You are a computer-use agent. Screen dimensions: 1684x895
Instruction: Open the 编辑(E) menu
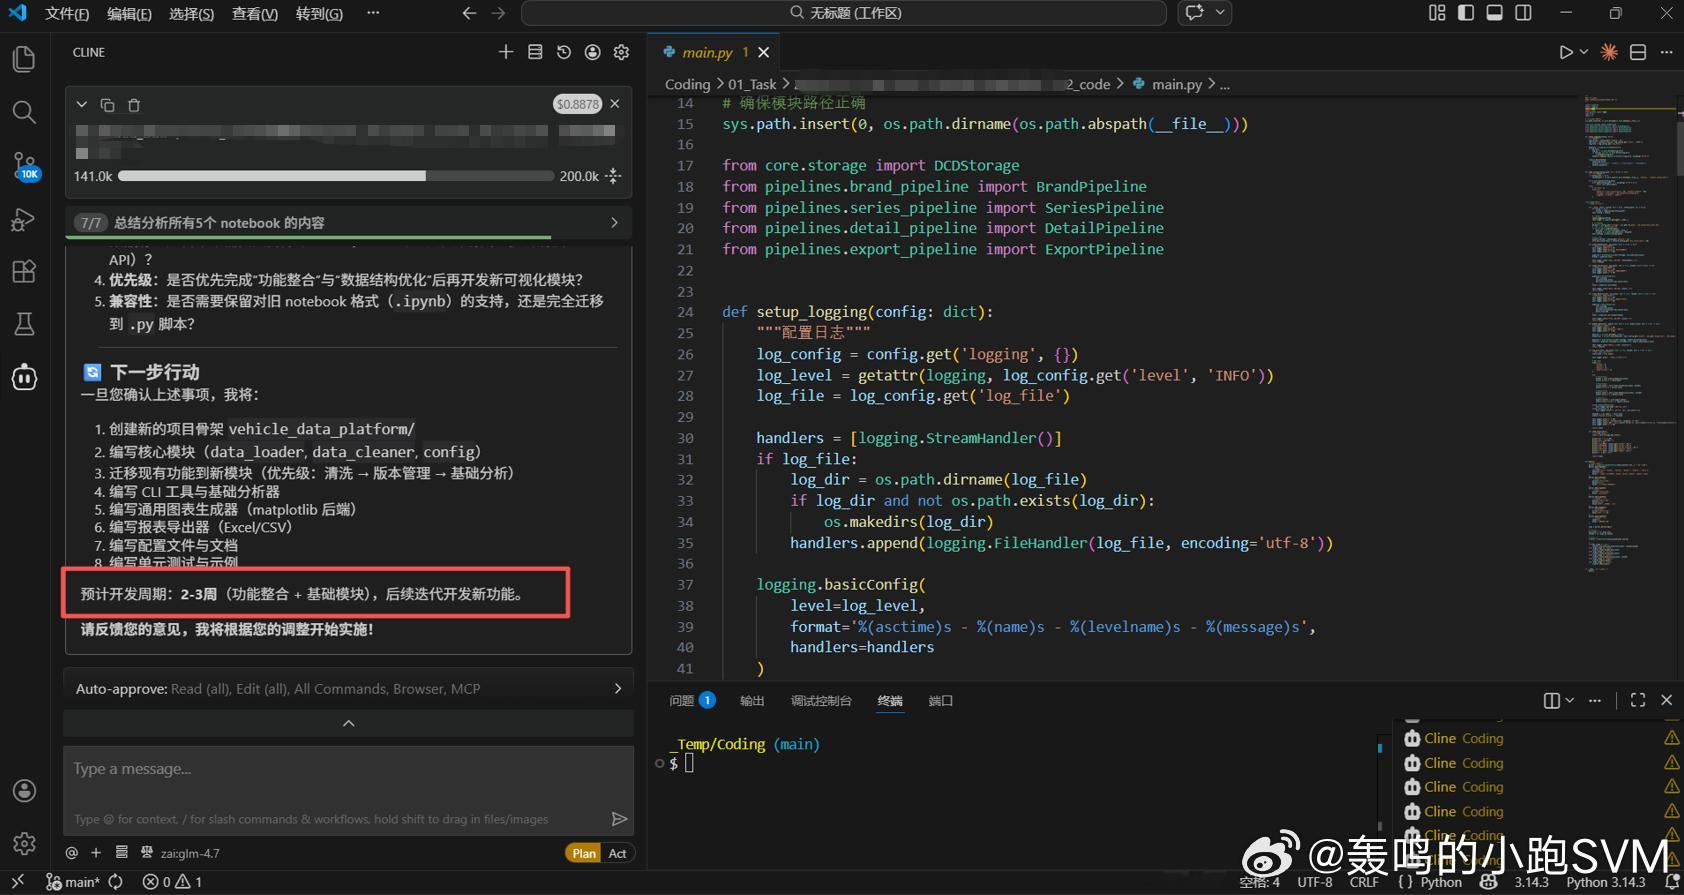[x=129, y=14]
